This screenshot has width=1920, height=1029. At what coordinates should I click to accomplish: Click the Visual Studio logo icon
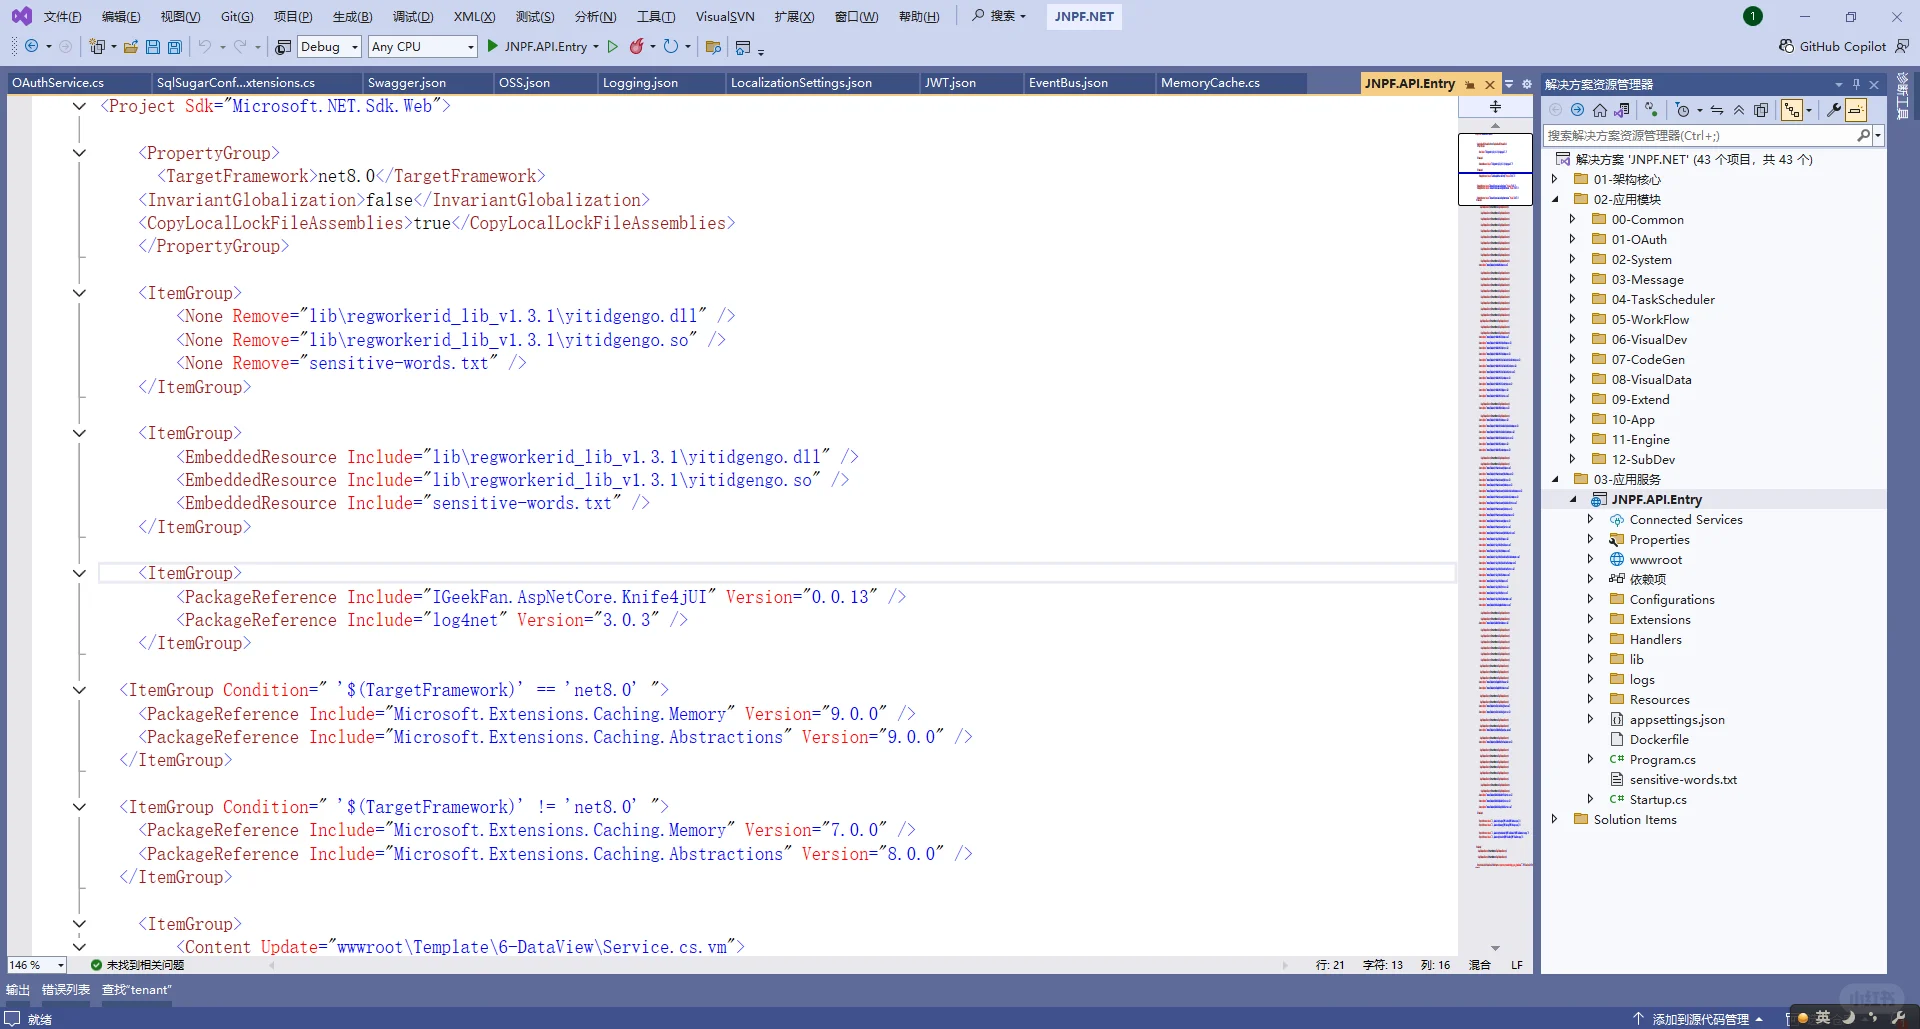click(21, 16)
